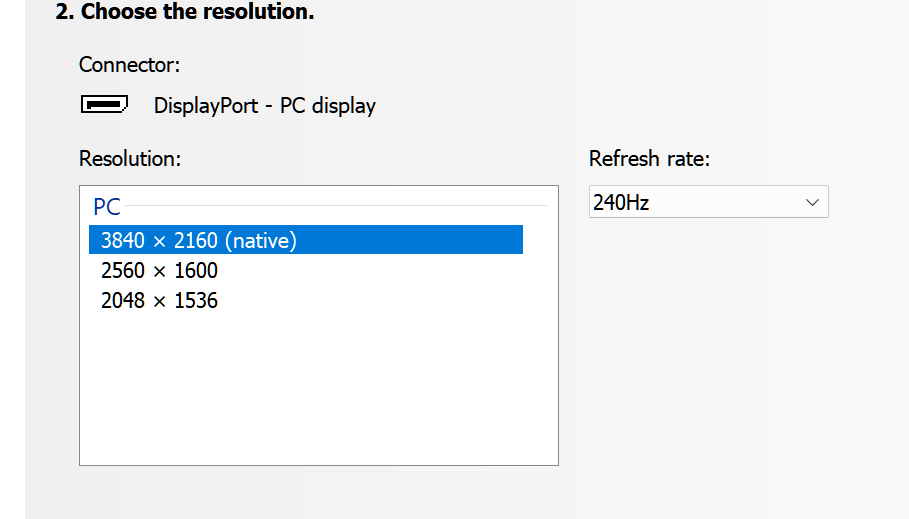Click the refresh rate dropdown chevron arrow
Screen dimensions: 909x519
click(x=812, y=202)
